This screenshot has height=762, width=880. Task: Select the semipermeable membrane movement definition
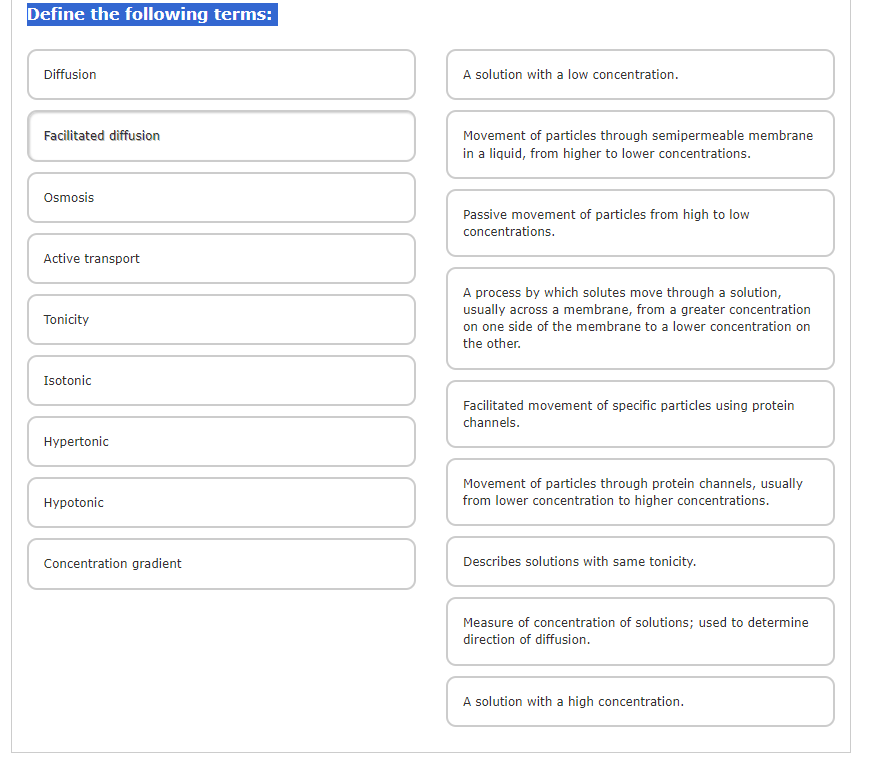pos(640,145)
